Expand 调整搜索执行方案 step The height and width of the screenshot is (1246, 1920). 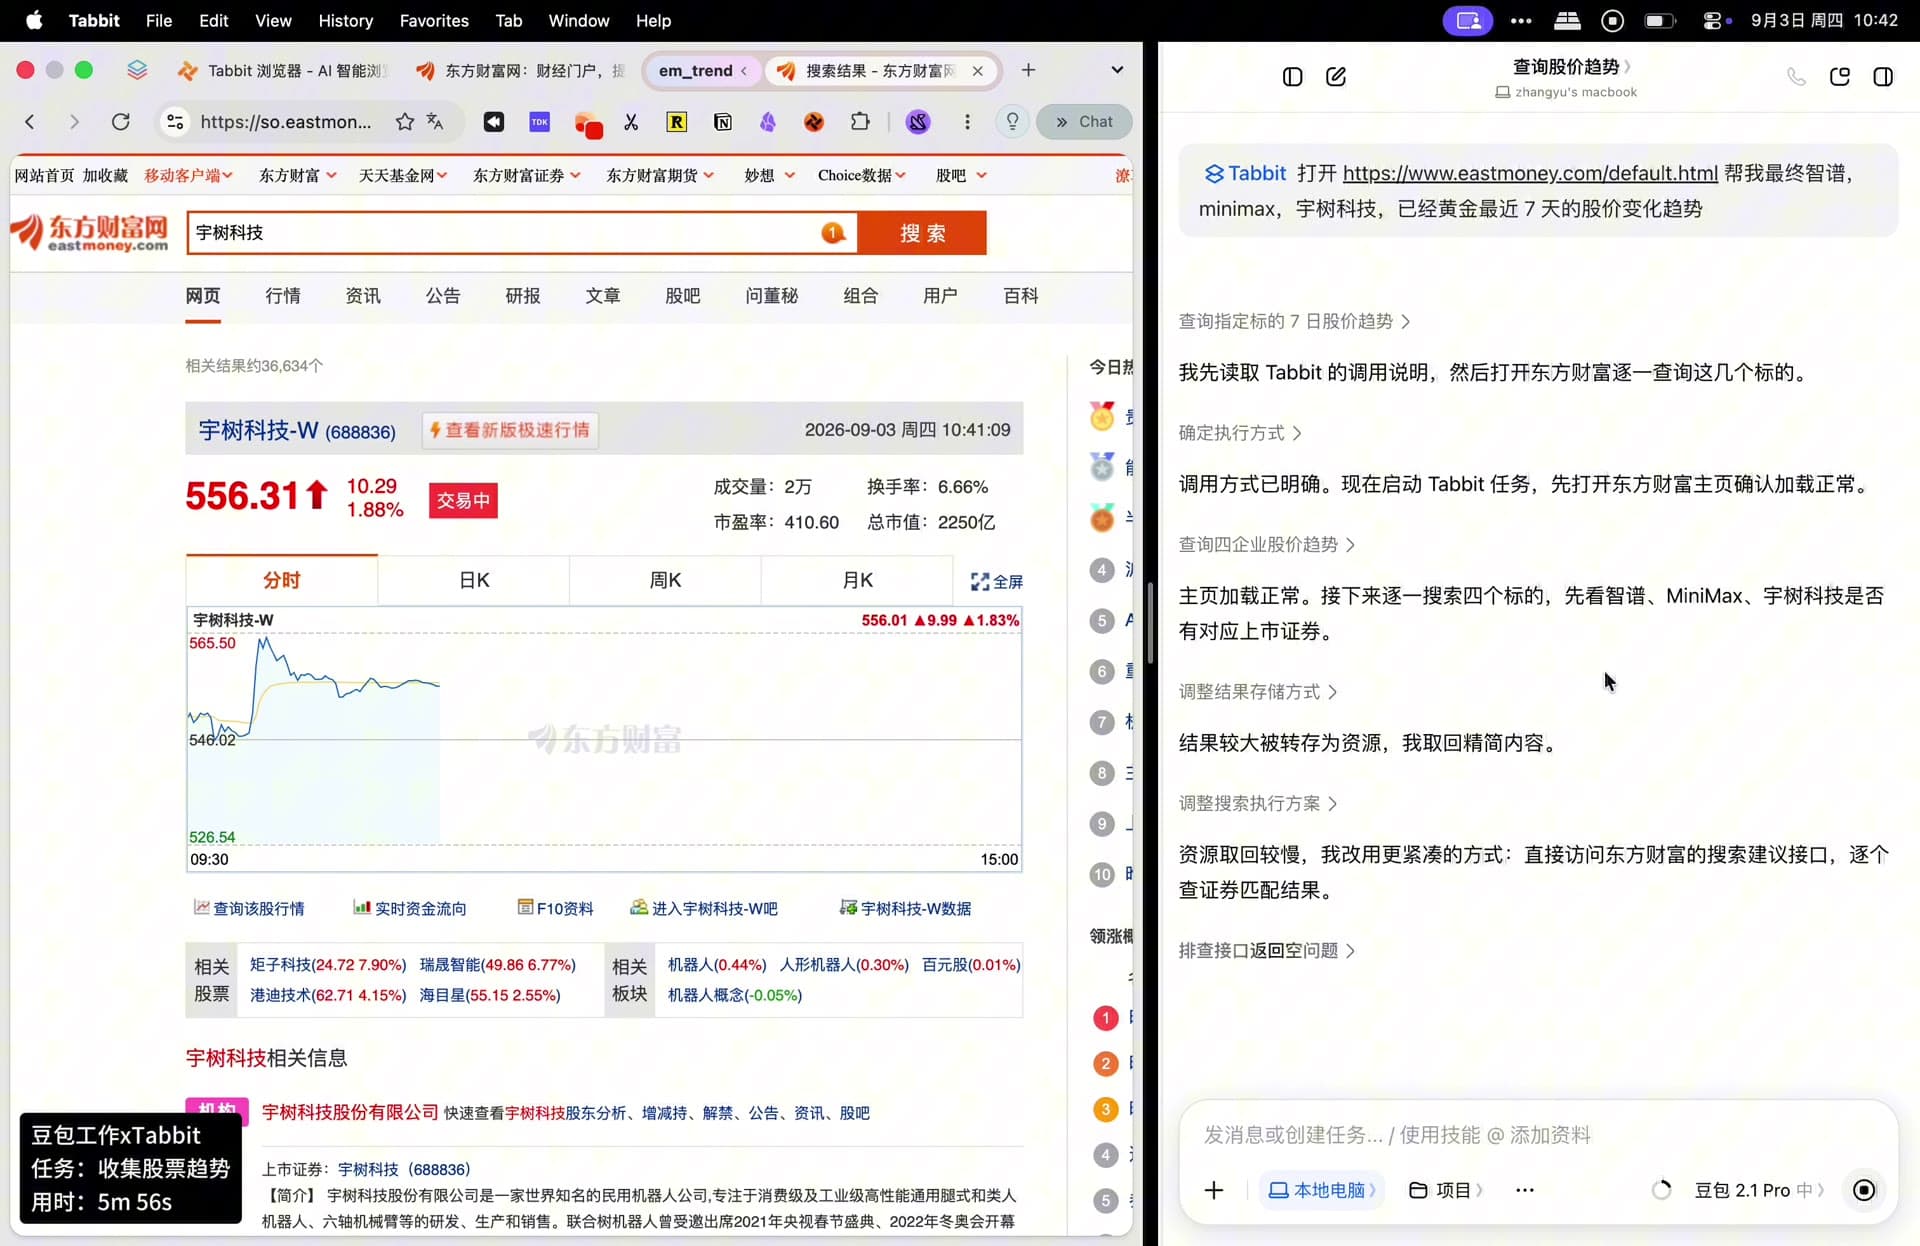point(1258,803)
